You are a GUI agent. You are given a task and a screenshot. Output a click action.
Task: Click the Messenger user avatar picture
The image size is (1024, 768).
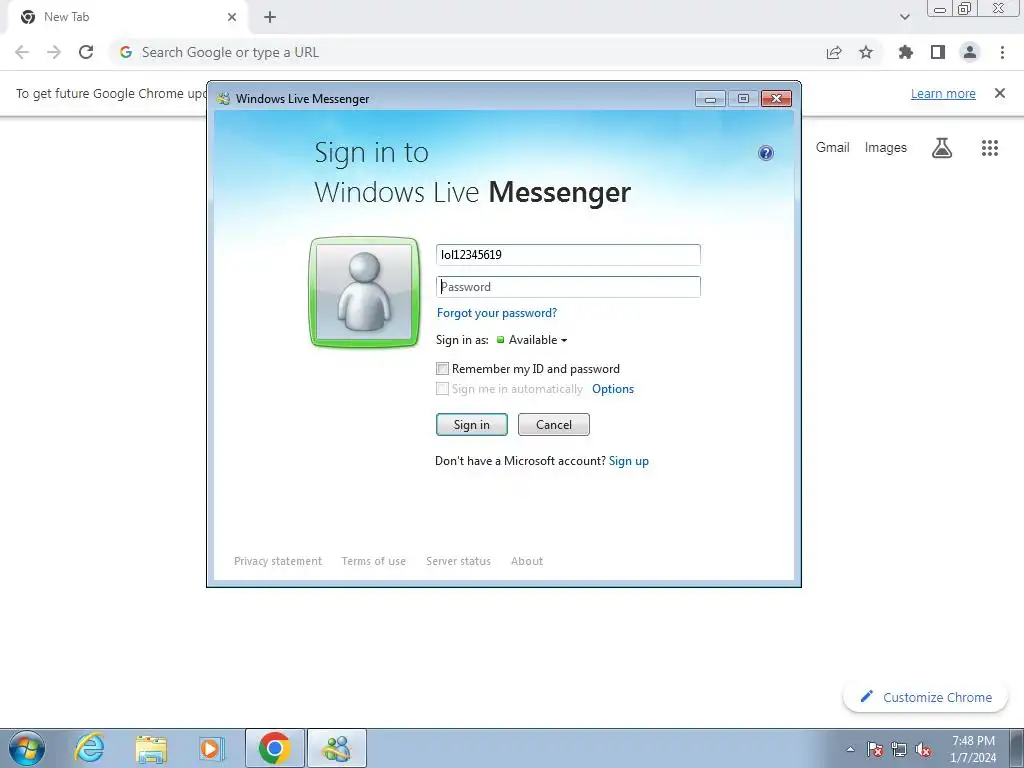(x=364, y=292)
